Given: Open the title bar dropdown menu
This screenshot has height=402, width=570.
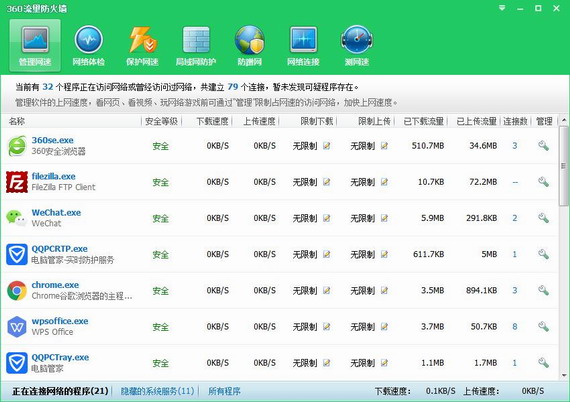Looking at the screenshot, I should click(x=502, y=8).
